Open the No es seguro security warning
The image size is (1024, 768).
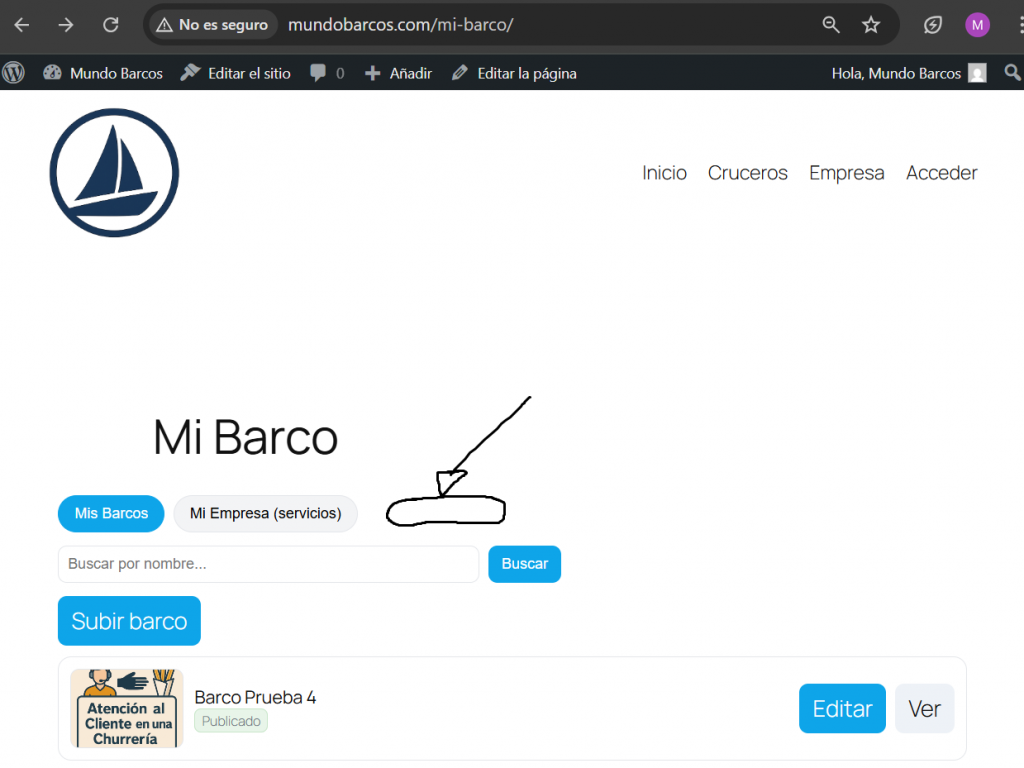[211, 24]
